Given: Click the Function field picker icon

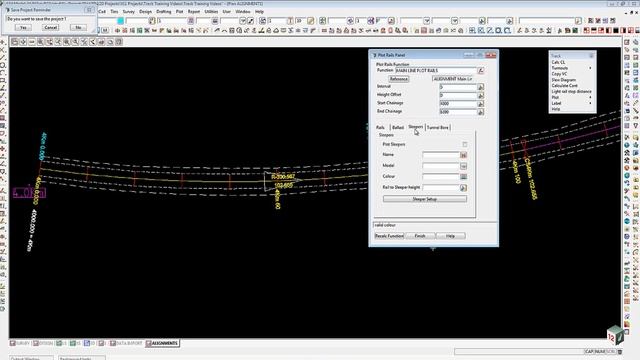Looking at the screenshot, I should click(480, 71).
